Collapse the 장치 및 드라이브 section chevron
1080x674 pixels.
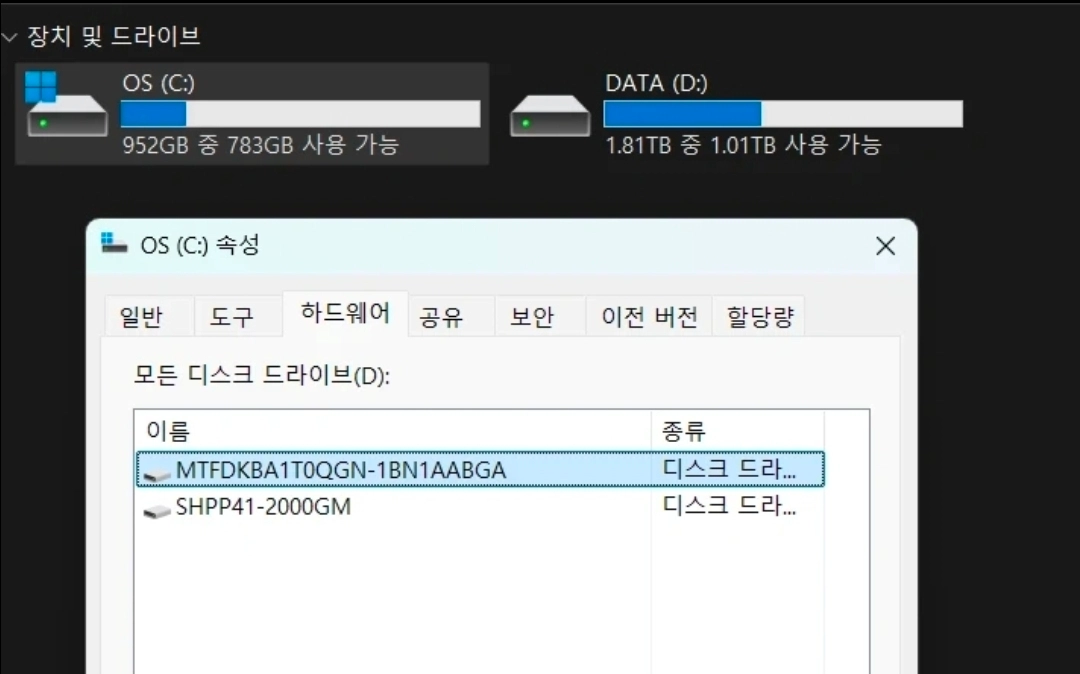pyautogui.click(x=10, y=37)
